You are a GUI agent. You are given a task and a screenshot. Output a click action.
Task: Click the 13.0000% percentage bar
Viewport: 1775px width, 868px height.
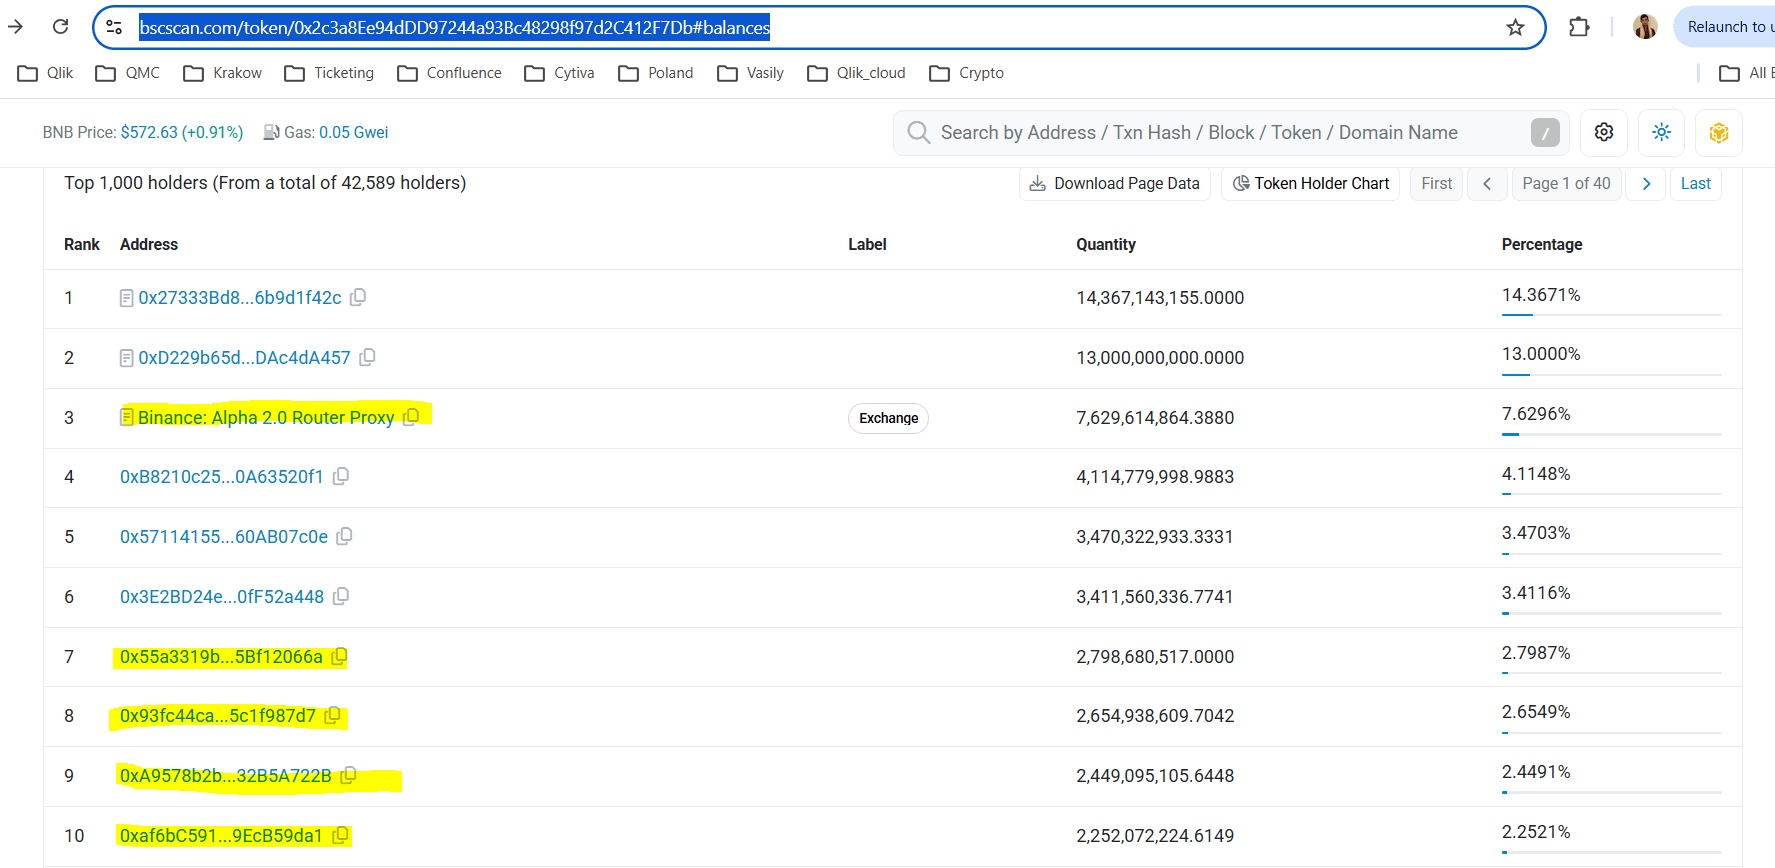[x=1611, y=375]
